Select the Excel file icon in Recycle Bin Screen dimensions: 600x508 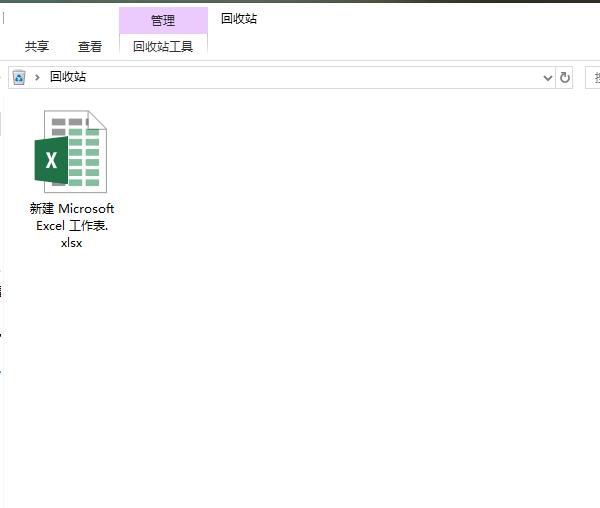(71, 151)
